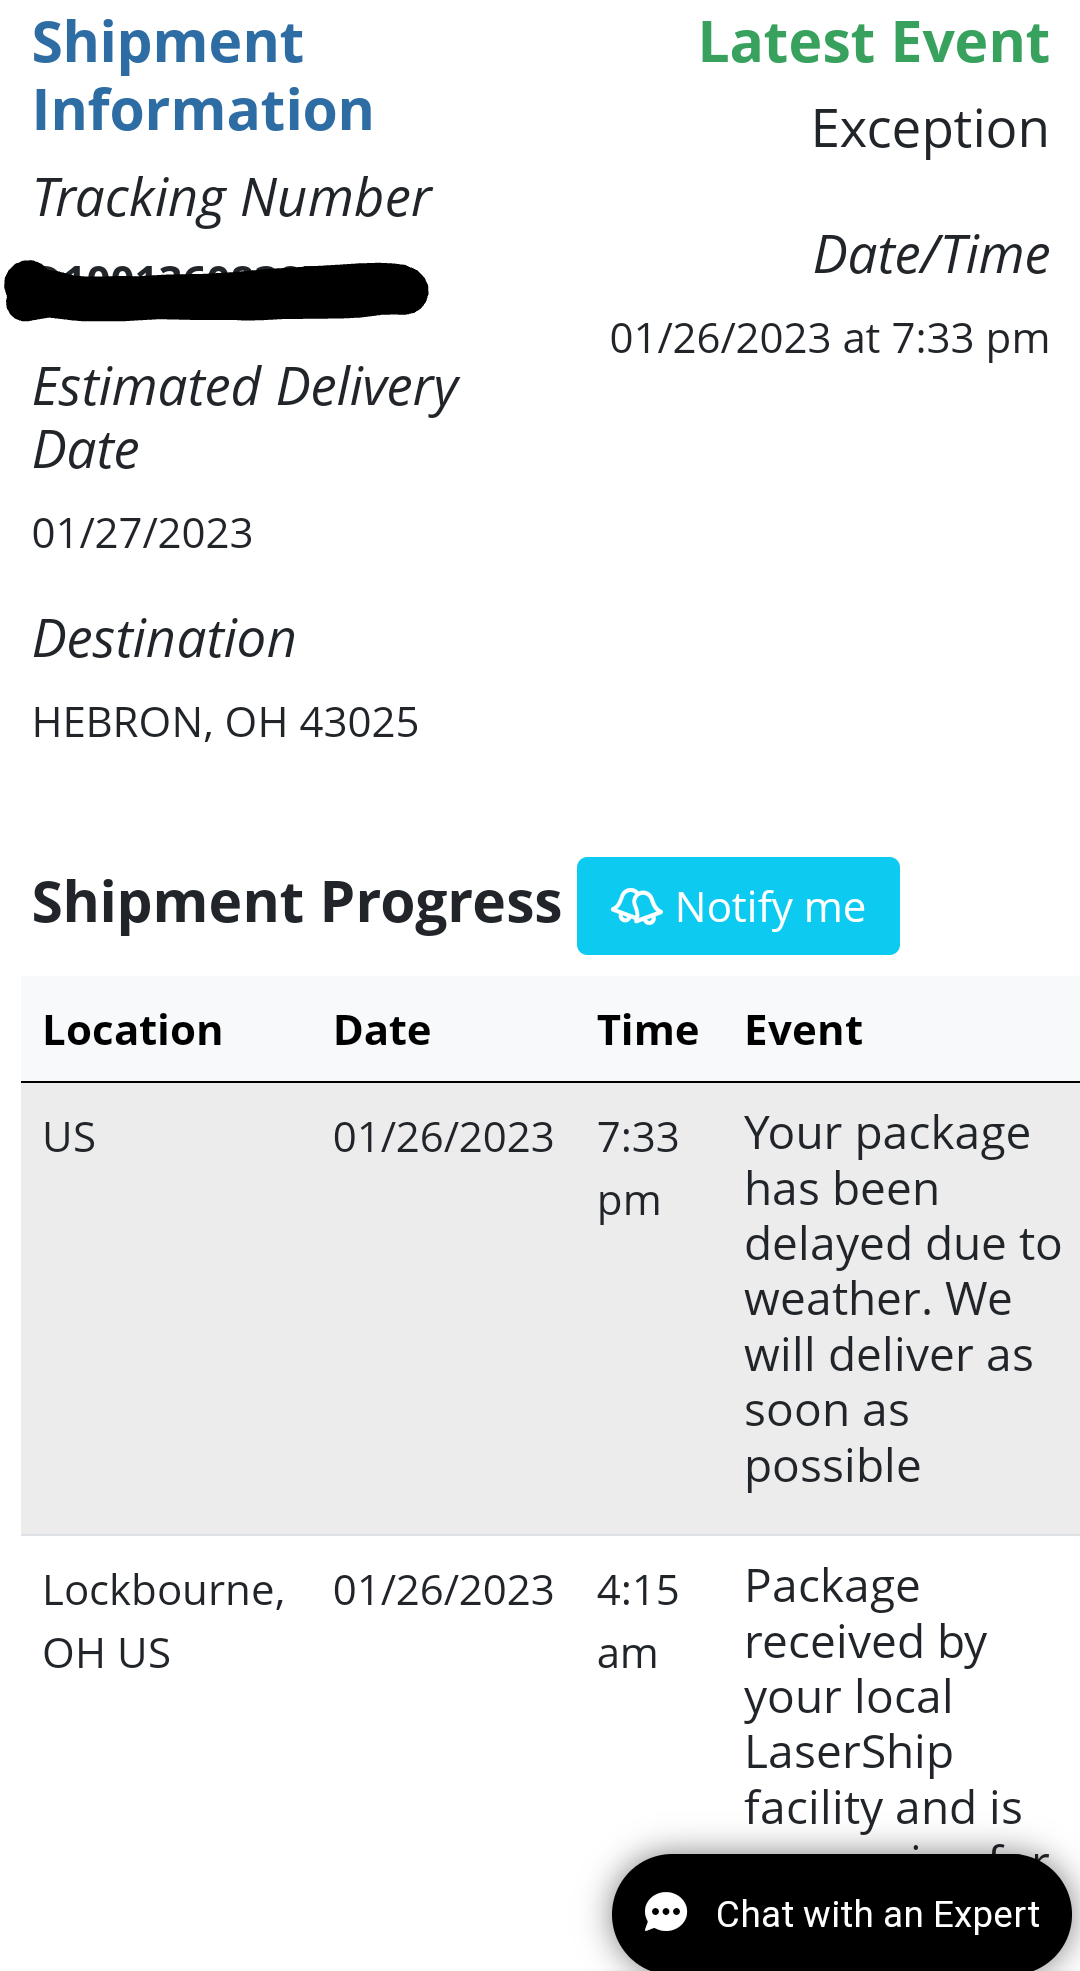Click the Location column header
This screenshot has height=1971, width=1080.
click(x=132, y=1031)
